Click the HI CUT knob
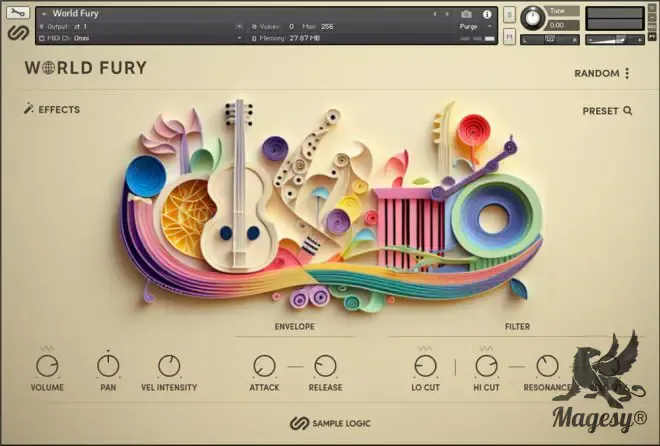 click(487, 366)
